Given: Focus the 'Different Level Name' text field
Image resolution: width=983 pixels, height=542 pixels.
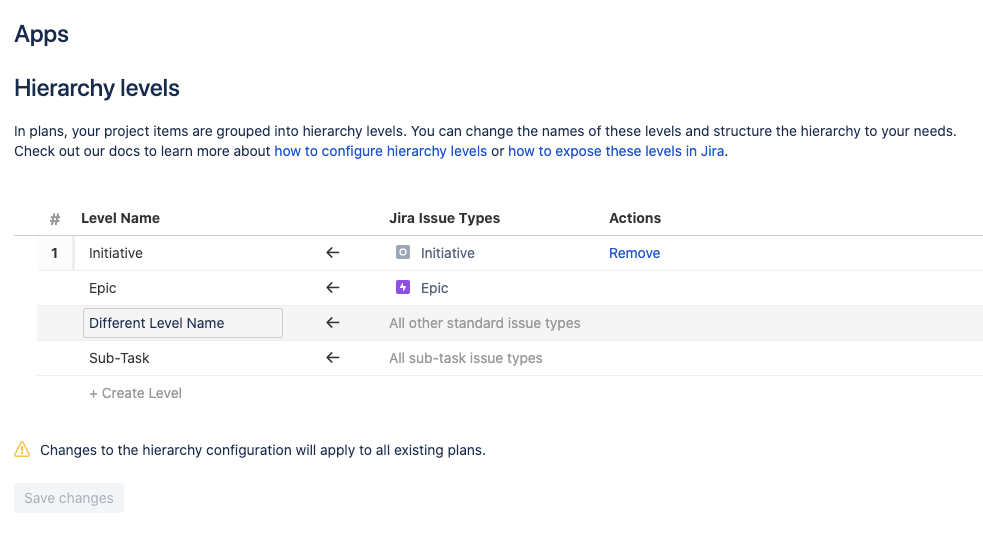Looking at the screenshot, I should coord(182,323).
